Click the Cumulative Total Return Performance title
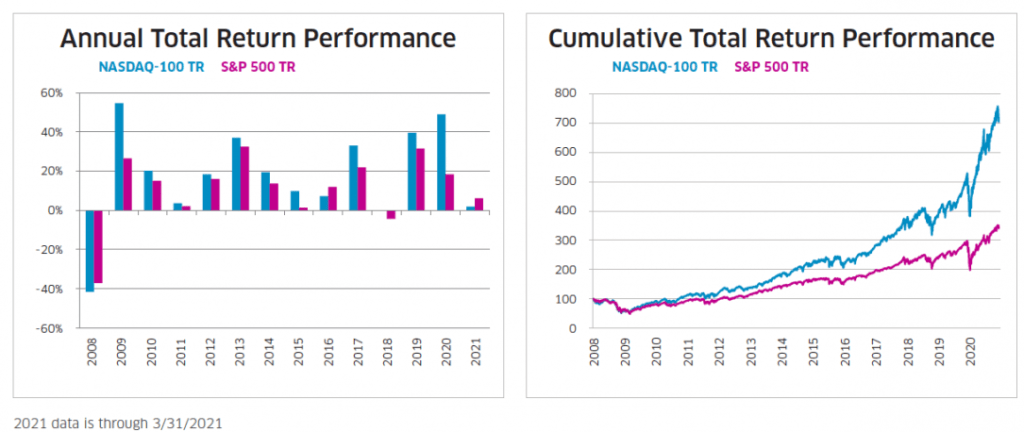The width and height of the screenshot is (1024, 432). coord(771,39)
